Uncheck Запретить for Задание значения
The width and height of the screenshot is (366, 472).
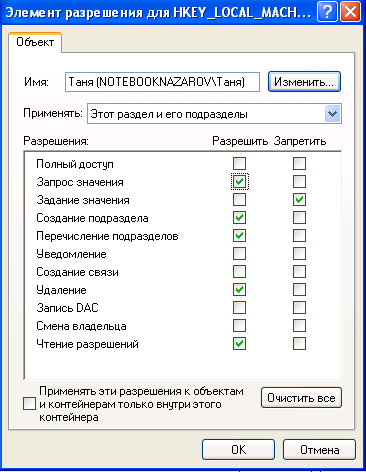point(299,200)
